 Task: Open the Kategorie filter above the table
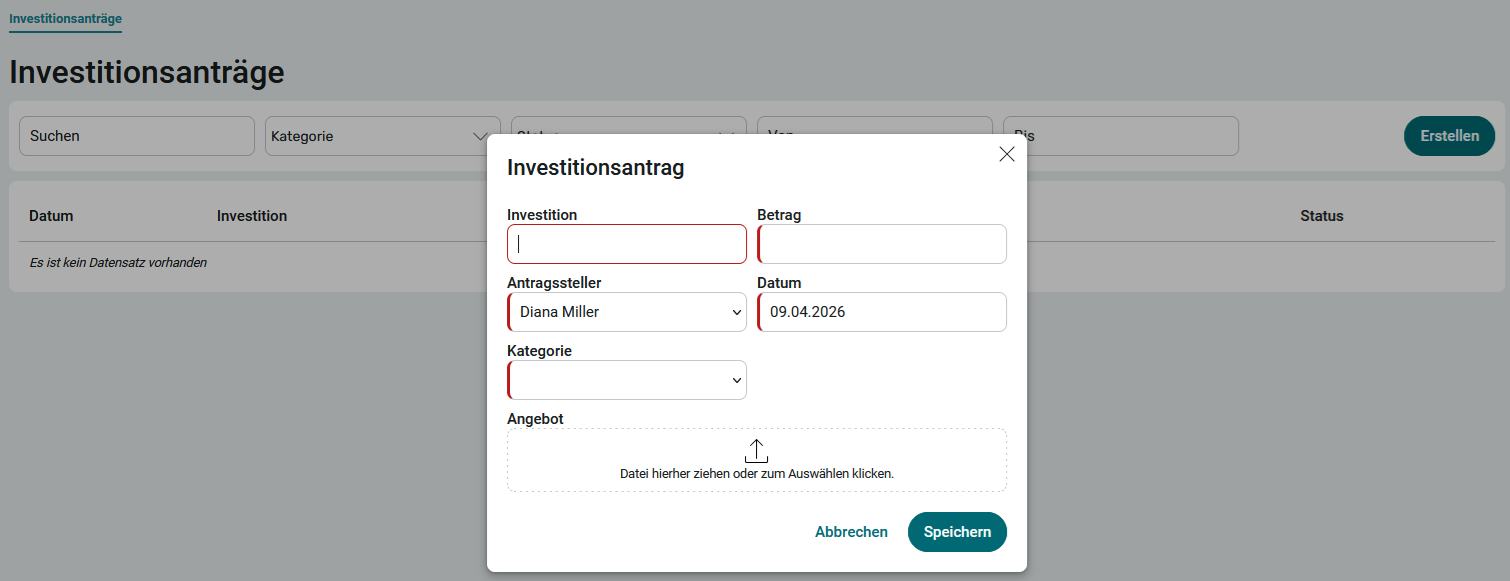coord(370,136)
